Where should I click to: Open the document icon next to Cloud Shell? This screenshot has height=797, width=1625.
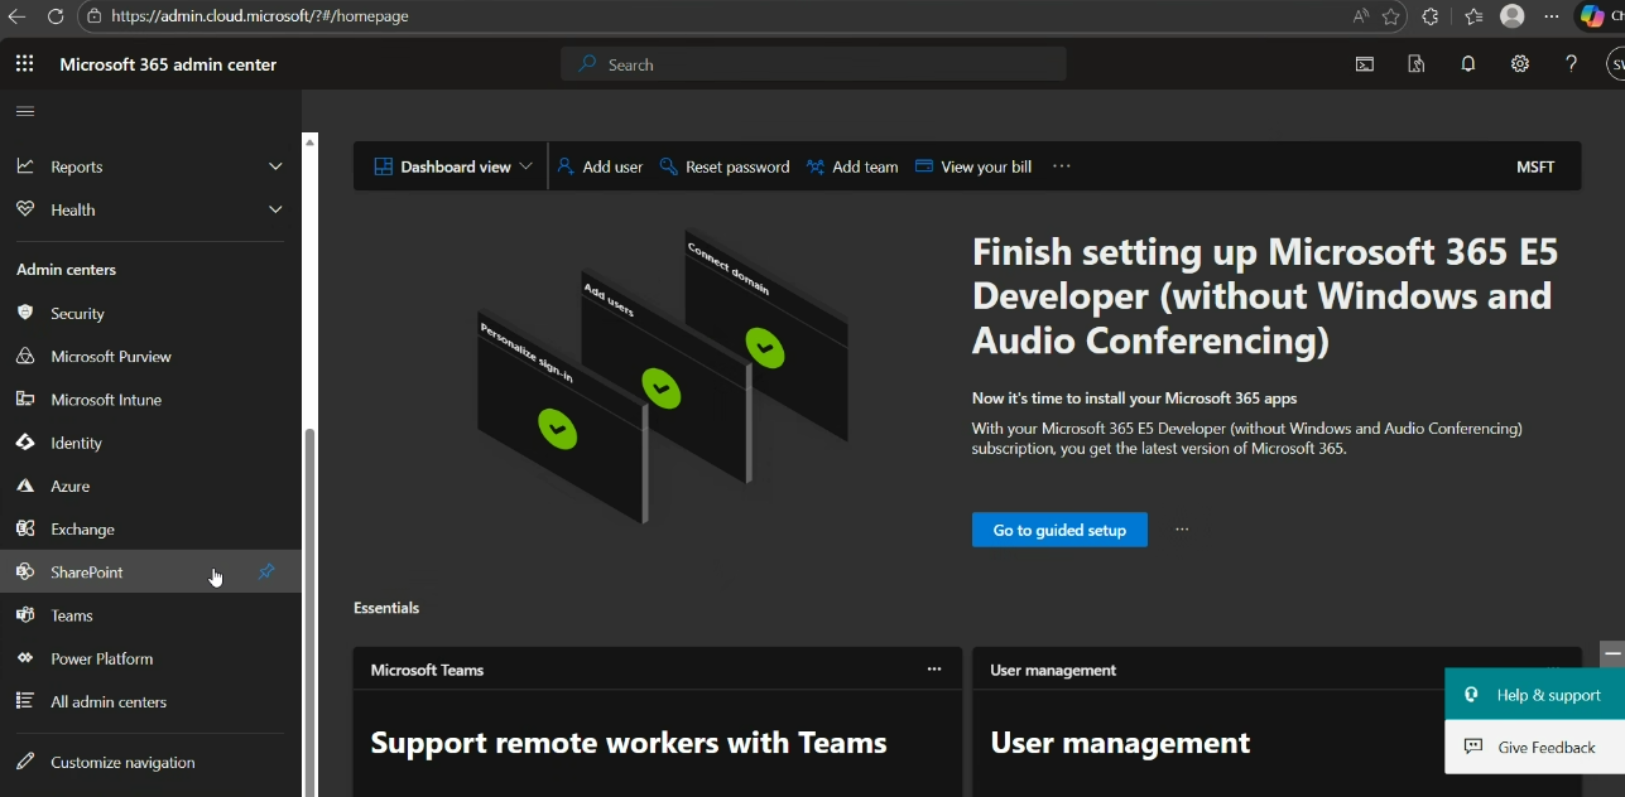[x=1416, y=64]
